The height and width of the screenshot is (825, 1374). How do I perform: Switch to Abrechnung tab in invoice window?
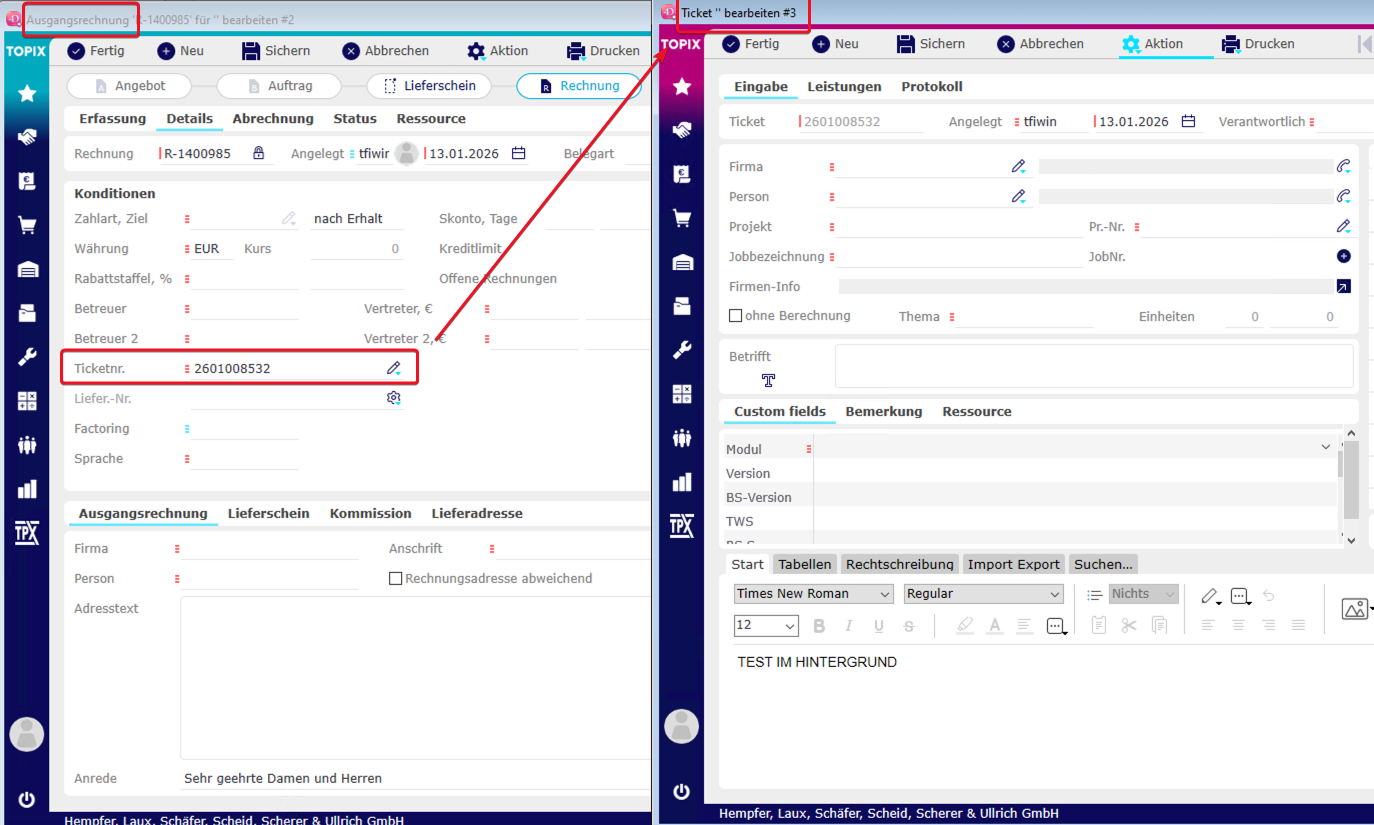click(273, 119)
